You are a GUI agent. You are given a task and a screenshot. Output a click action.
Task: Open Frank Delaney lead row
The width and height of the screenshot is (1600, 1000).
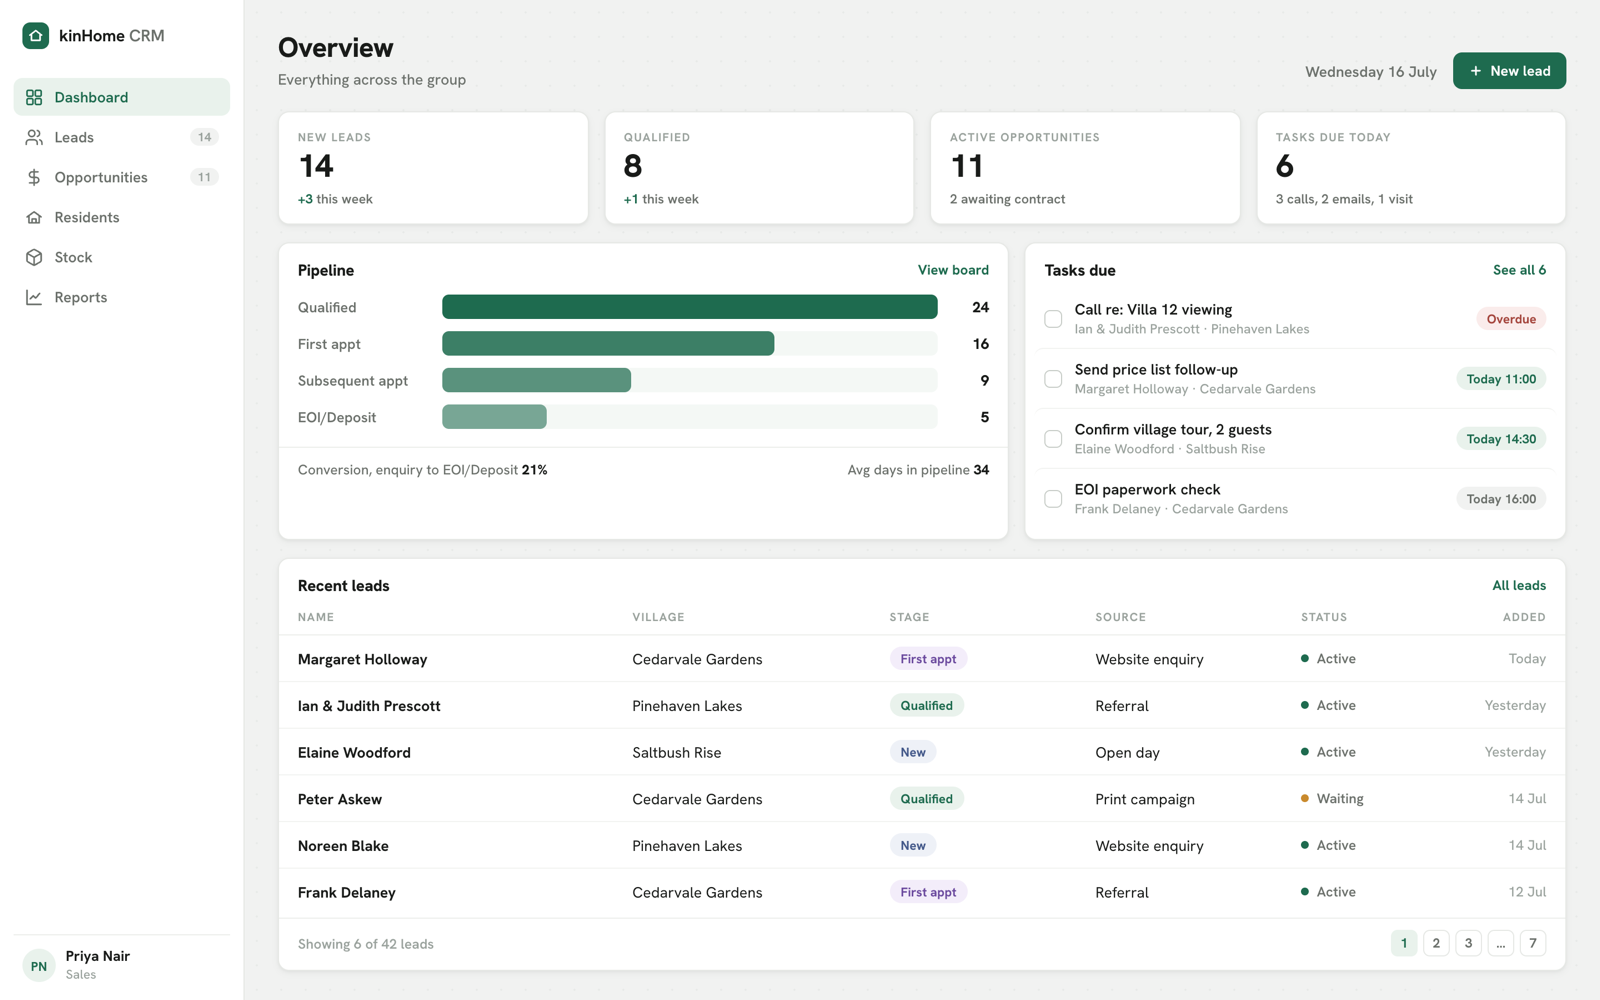tap(922, 892)
